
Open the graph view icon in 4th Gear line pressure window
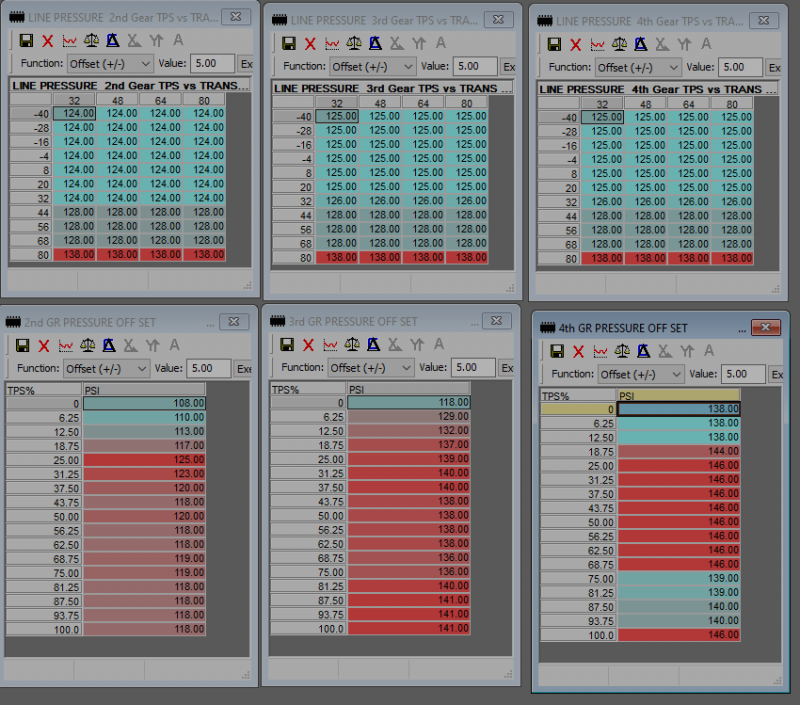(x=598, y=44)
